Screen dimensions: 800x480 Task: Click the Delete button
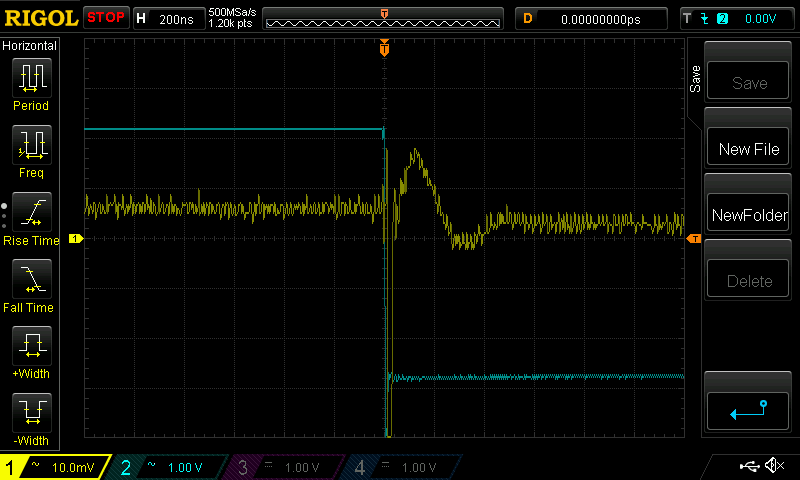coord(748,279)
